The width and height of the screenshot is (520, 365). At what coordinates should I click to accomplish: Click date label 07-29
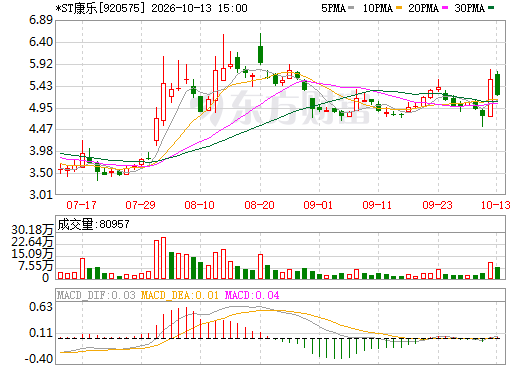pos(140,205)
